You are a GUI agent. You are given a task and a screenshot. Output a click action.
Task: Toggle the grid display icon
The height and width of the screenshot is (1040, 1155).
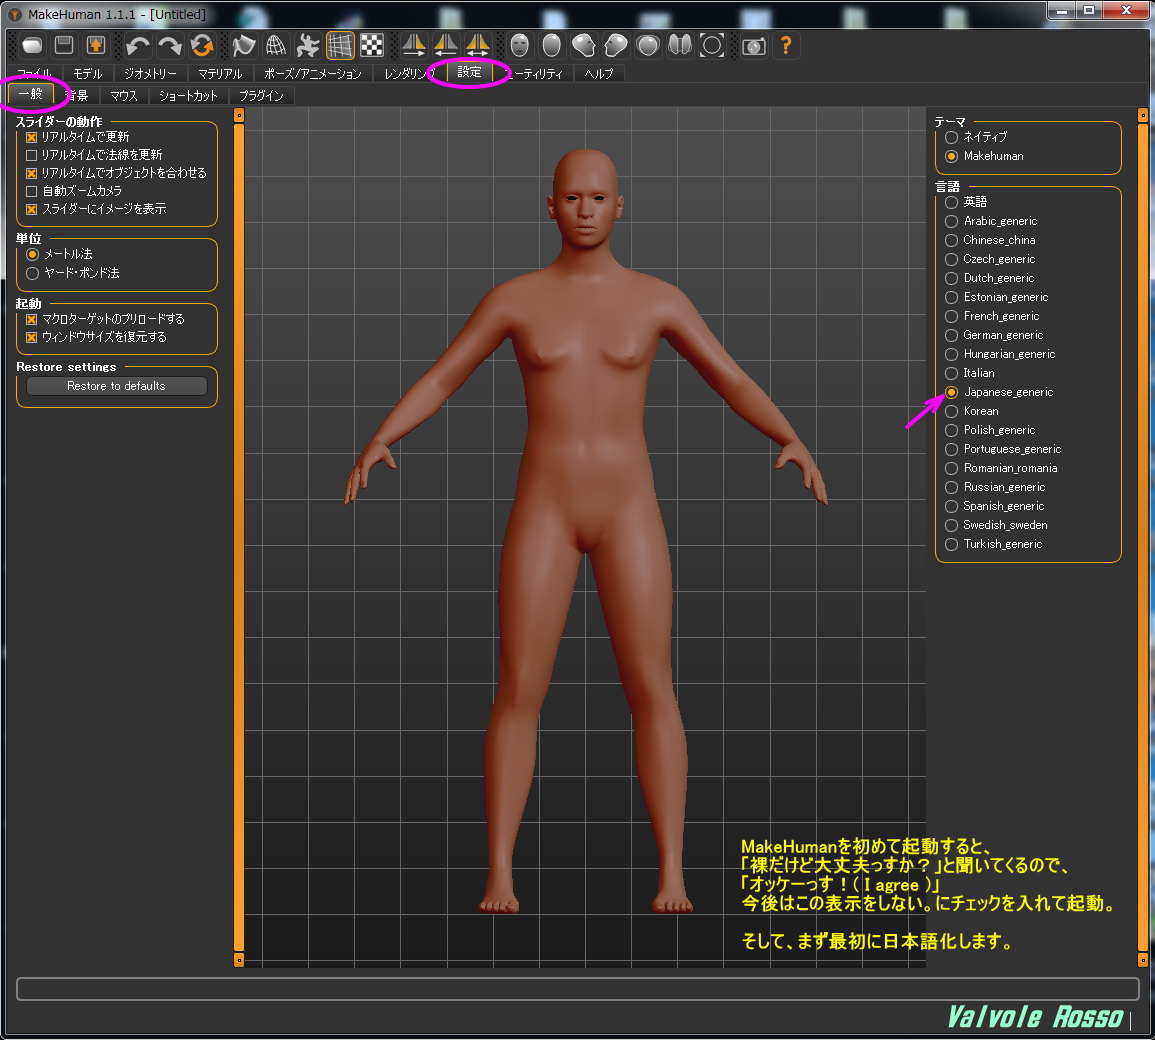340,45
